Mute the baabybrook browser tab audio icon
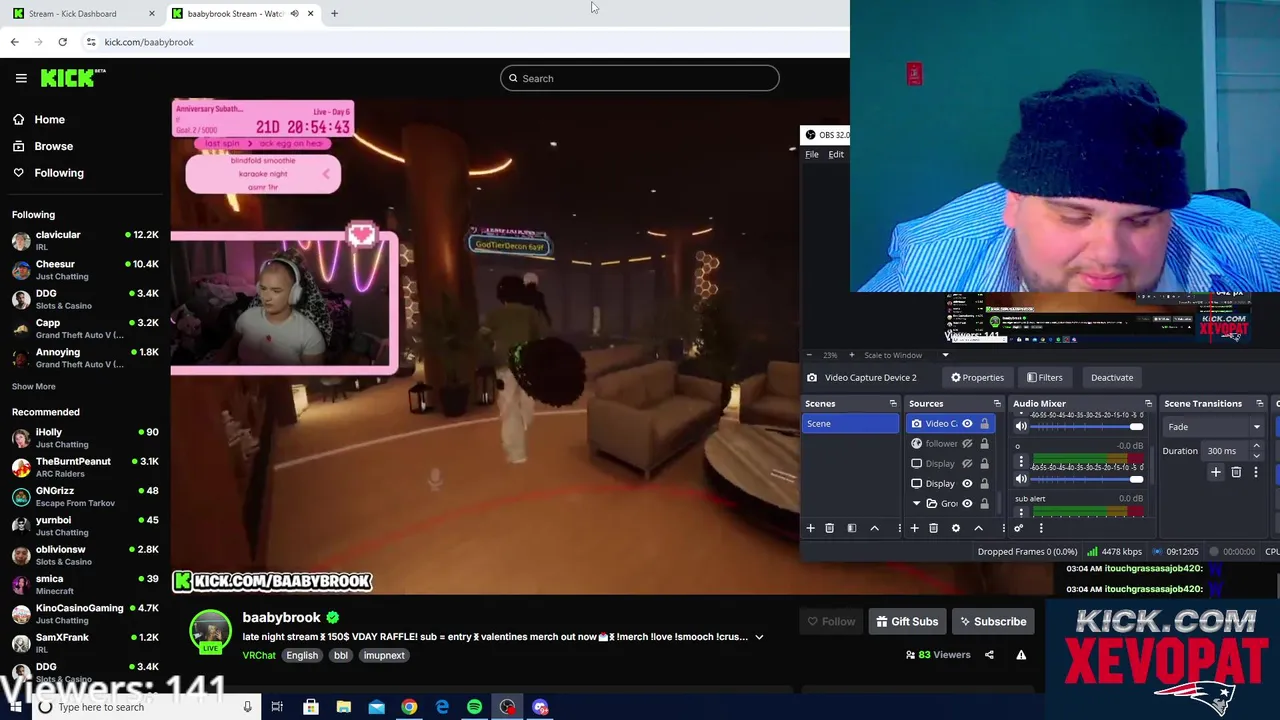Viewport: 1280px width, 720px height. pyautogui.click(x=294, y=13)
